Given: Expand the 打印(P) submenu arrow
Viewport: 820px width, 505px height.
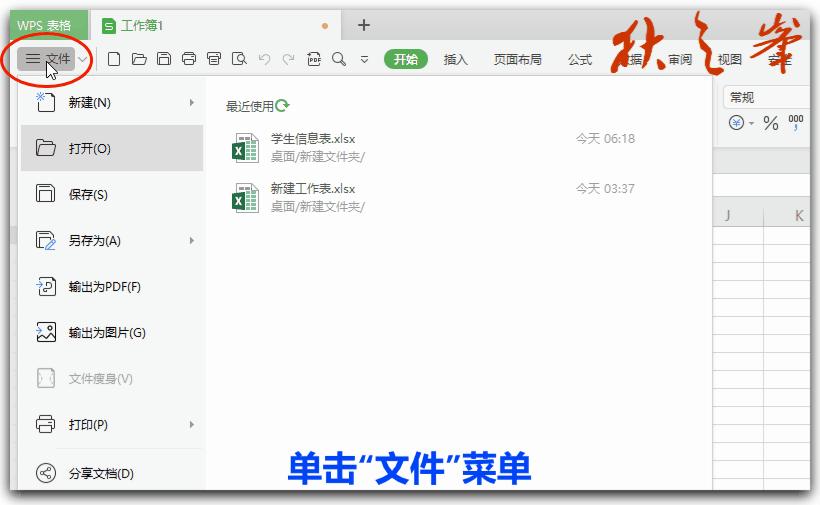Looking at the screenshot, I should [x=192, y=424].
